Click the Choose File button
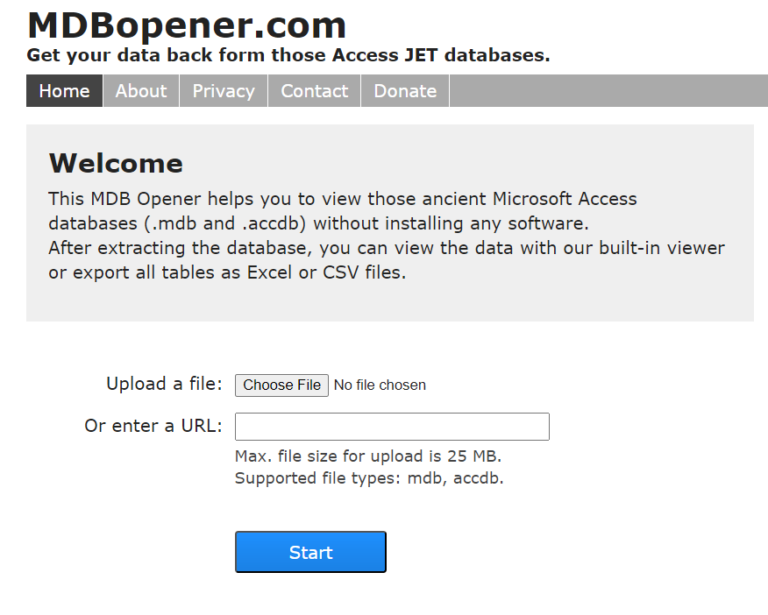Viewport: 768px width, 615px height. [282, 385]
